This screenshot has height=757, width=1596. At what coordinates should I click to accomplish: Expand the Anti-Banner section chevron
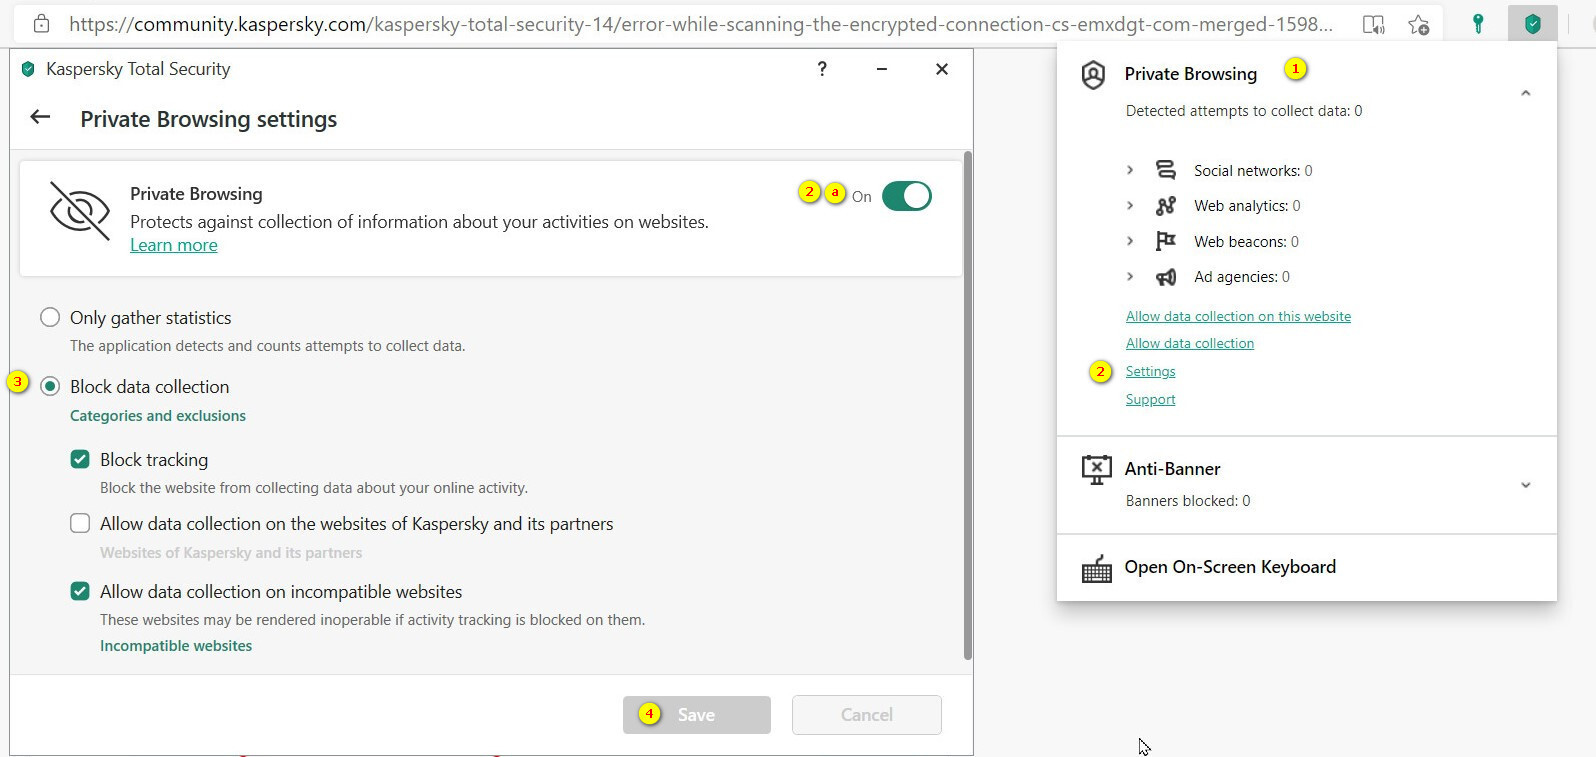(1525, 485)
